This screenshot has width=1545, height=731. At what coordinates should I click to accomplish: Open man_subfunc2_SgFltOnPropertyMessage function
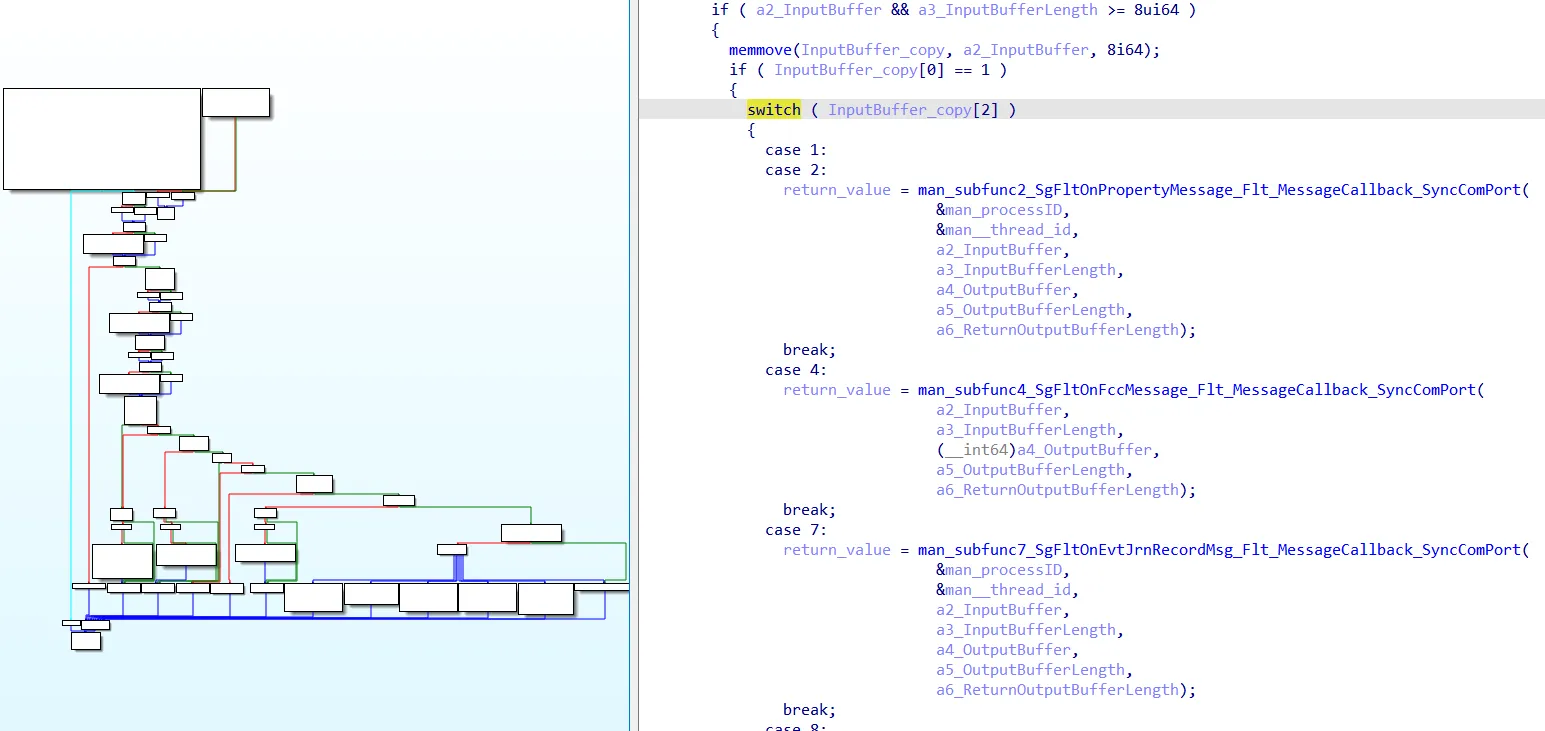1223,190
